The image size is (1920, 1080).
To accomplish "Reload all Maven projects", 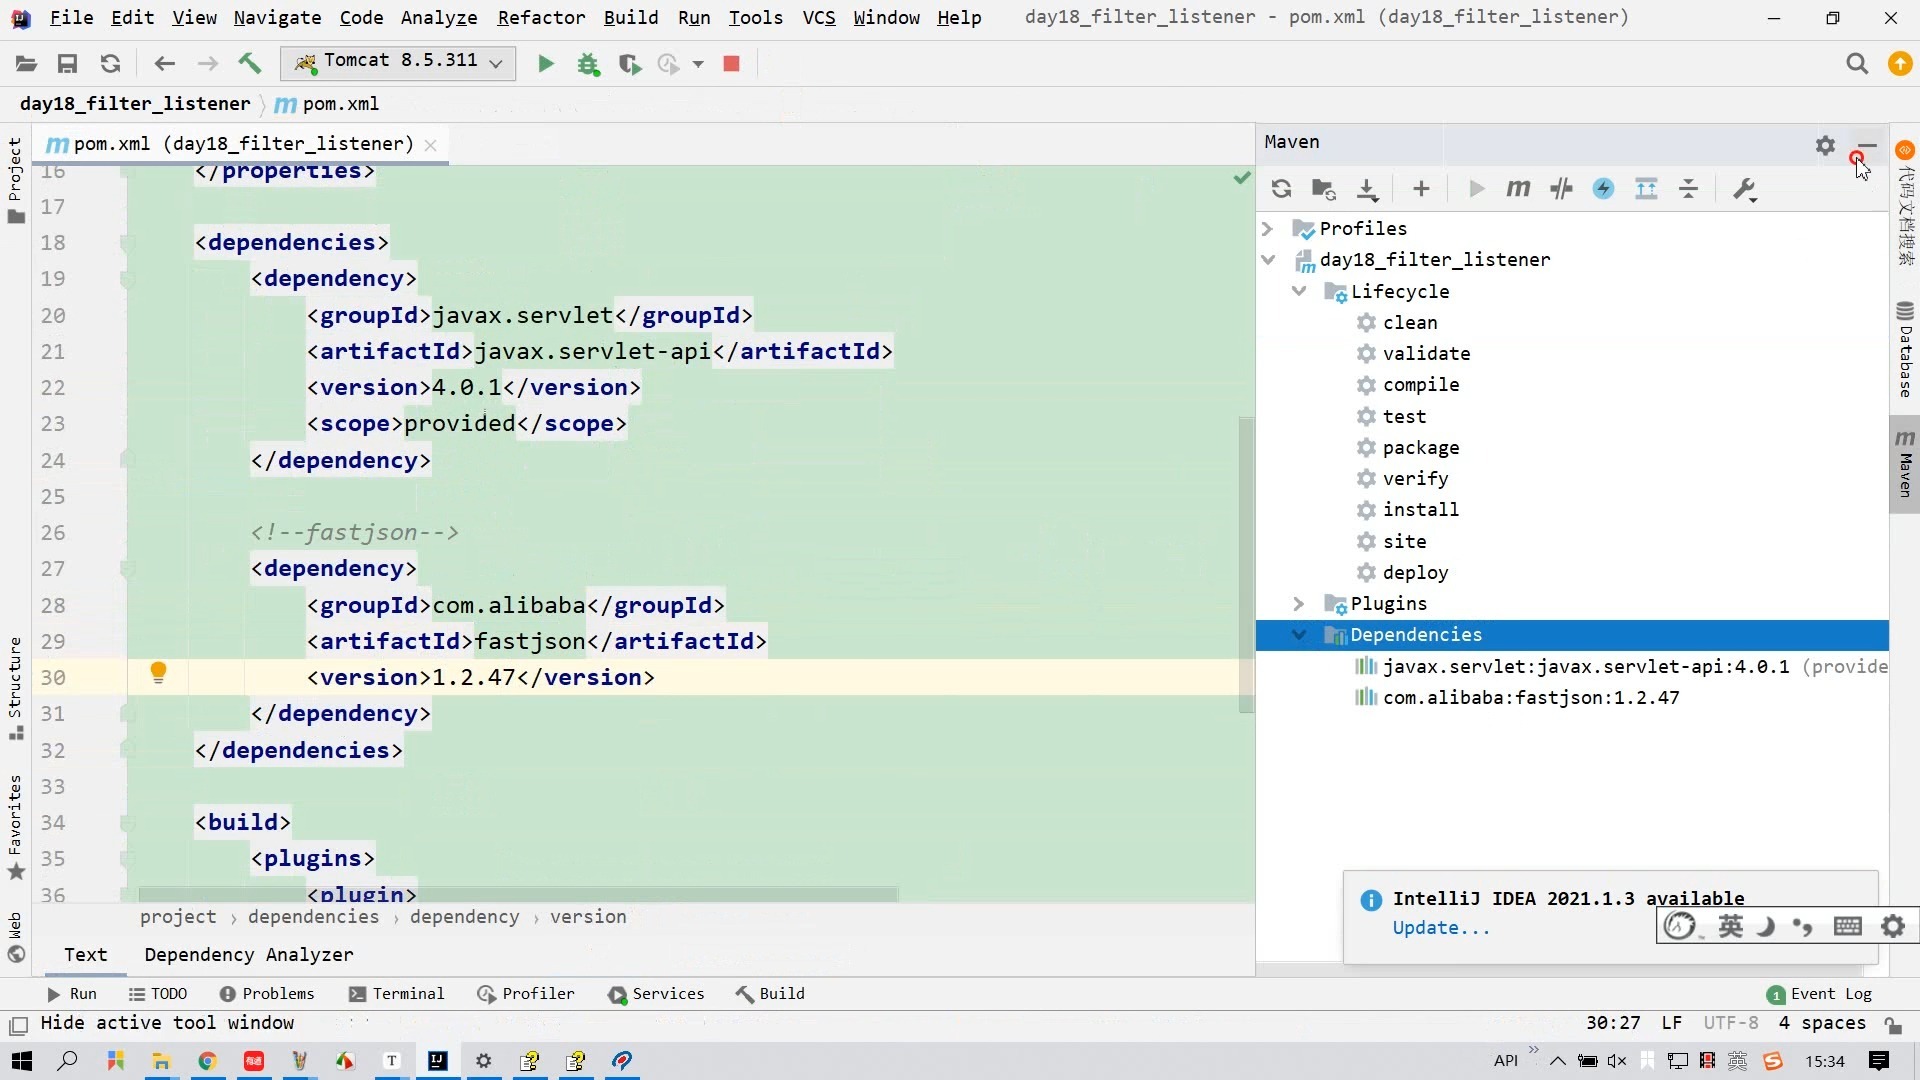I will coord(1281,189).
